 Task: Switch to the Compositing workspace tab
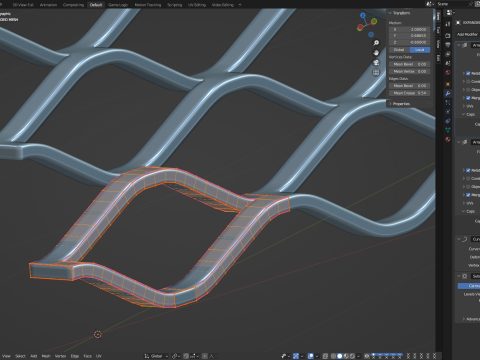point(73,5)
